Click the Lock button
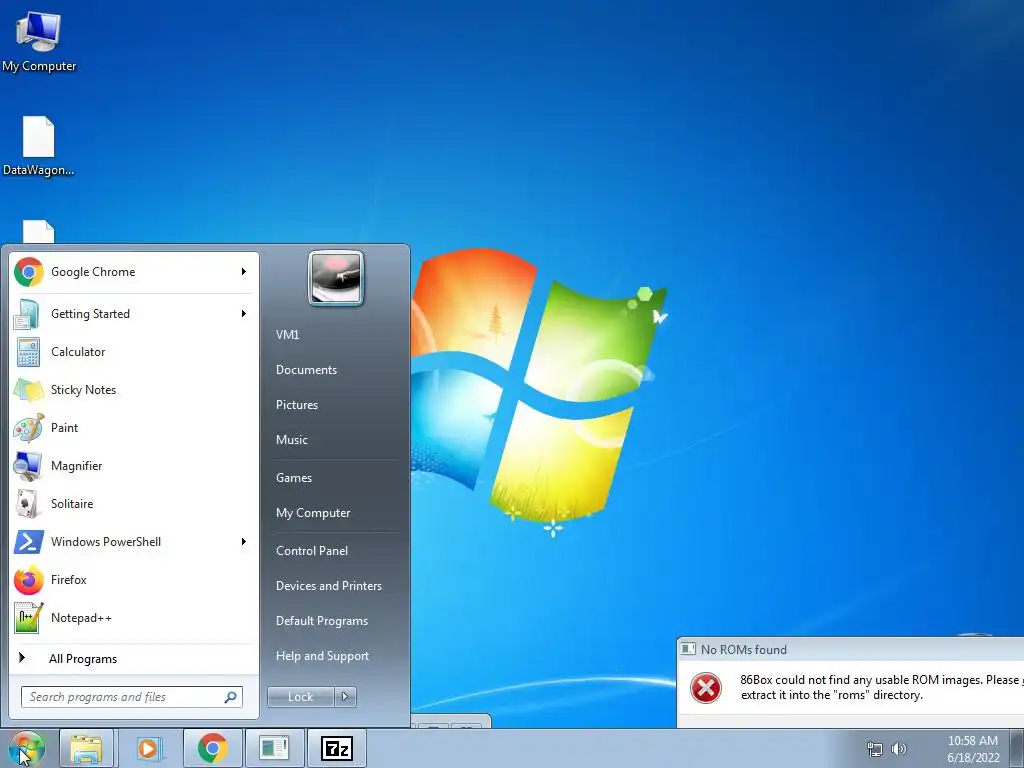Screen dimensions: 1024x768 300,697
